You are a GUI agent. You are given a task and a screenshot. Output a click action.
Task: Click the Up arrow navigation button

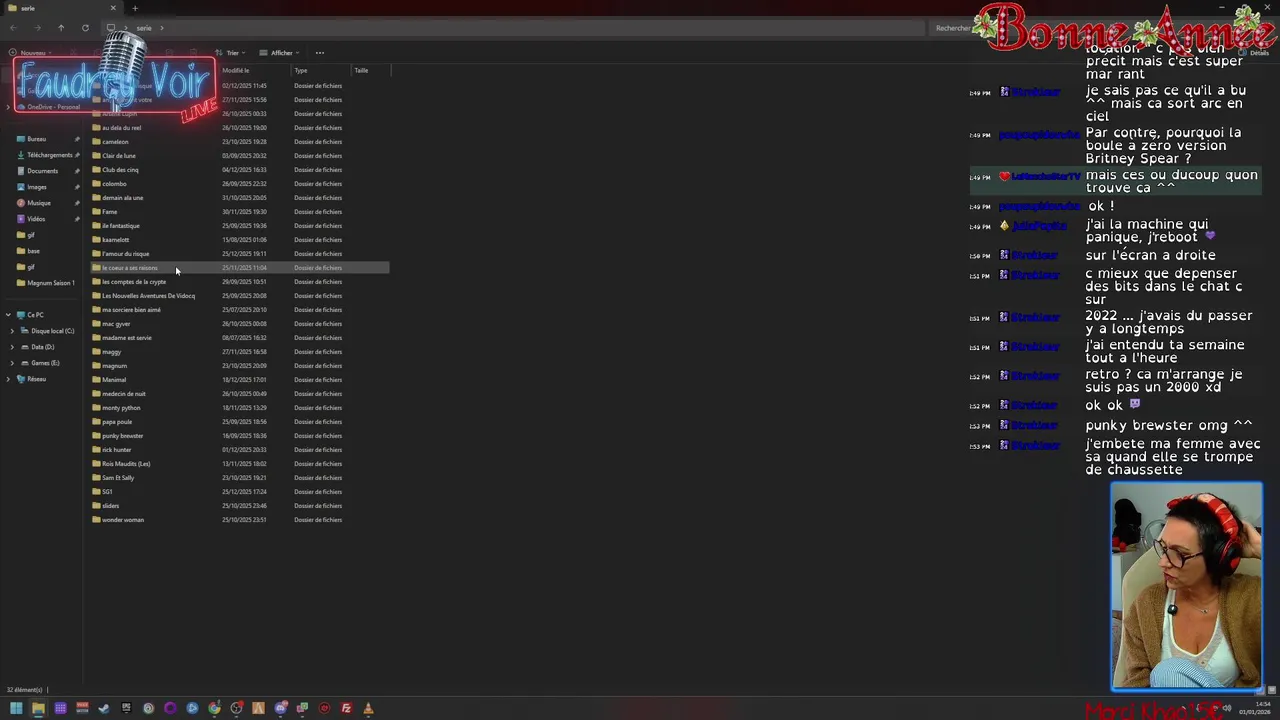coord(61,28)
